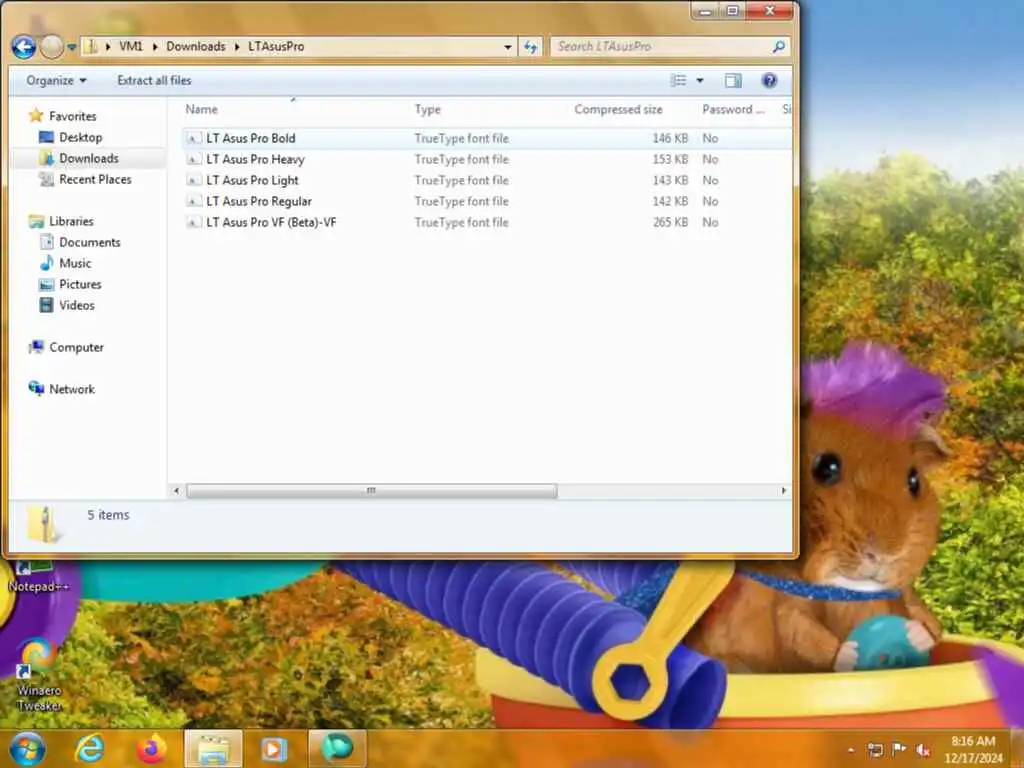Click Windows Explorer taskbar button
The width and height of the screenshot is (1024, 768).
click(x=214, y=749)
